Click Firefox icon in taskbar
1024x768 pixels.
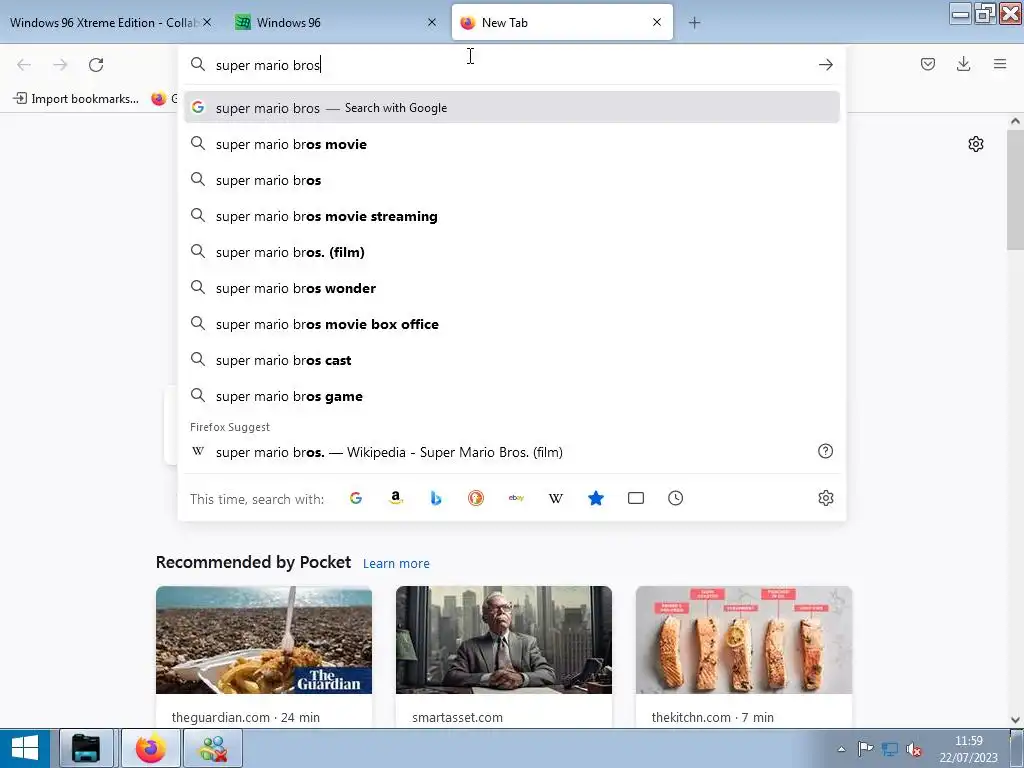tap(151, 748)
